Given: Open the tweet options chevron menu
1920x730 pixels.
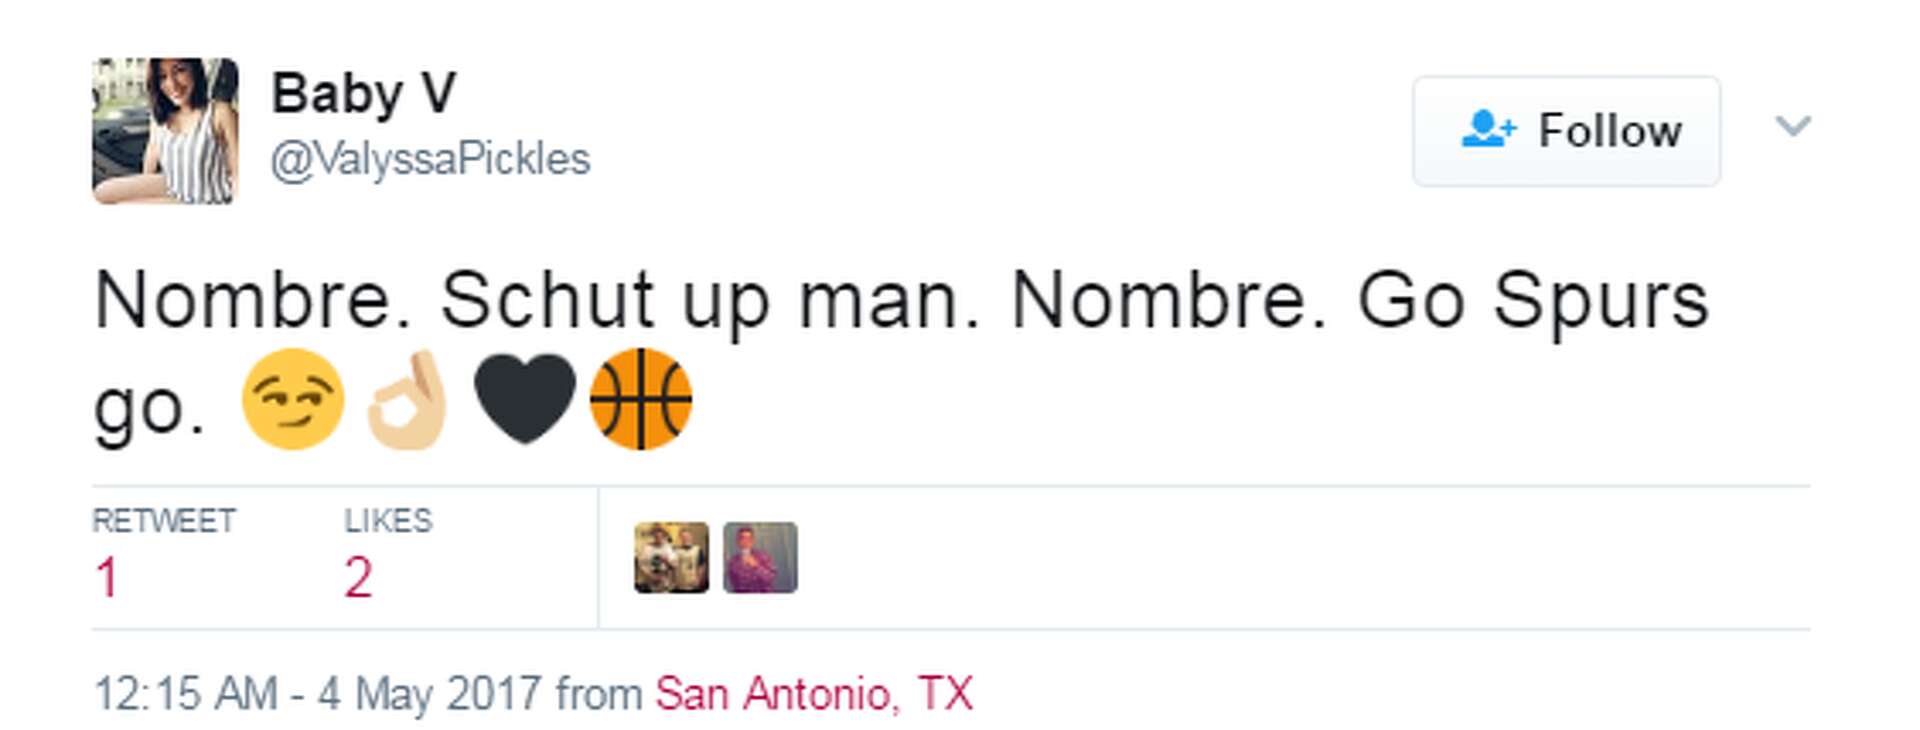Looking at the screenshot, I should [x=1792, y=127].
